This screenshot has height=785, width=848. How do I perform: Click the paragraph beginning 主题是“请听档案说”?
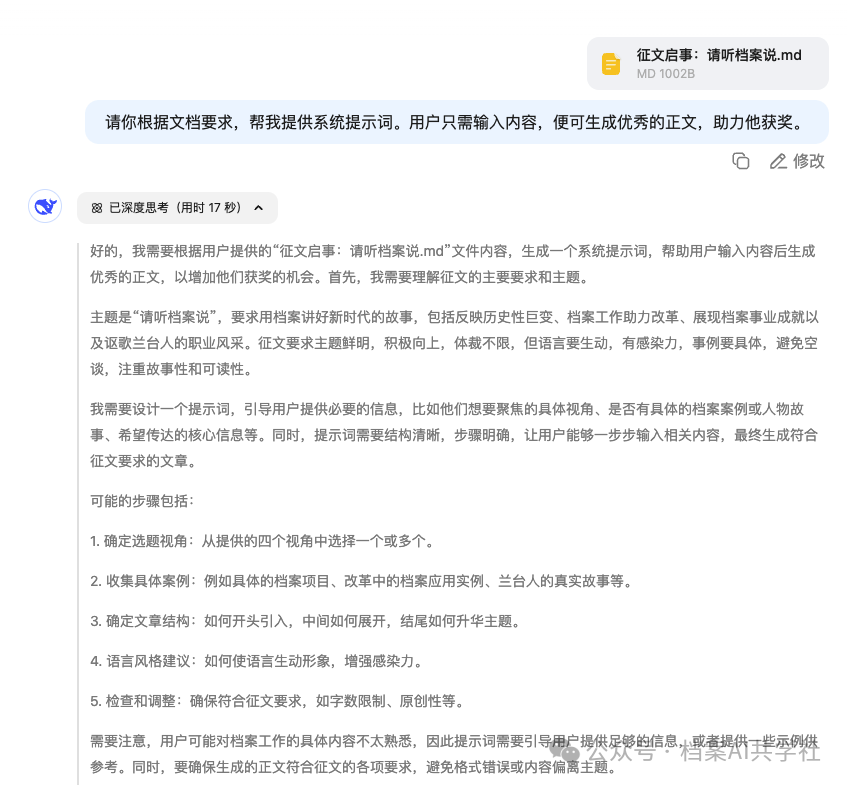pos(454,343)
